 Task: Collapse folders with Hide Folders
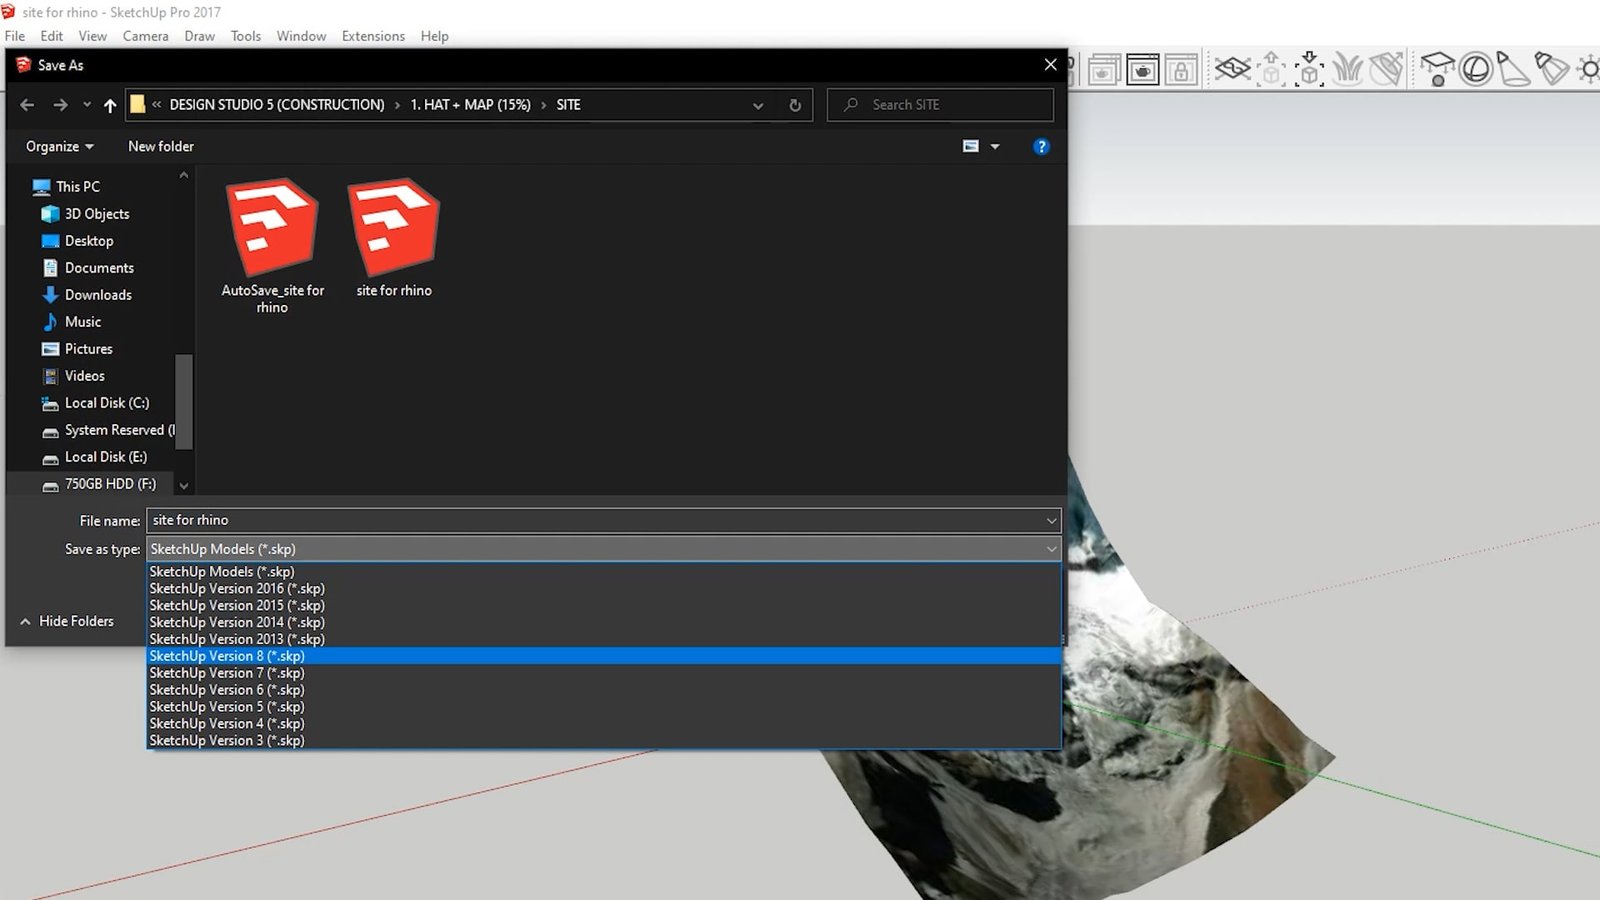point(67,621)
